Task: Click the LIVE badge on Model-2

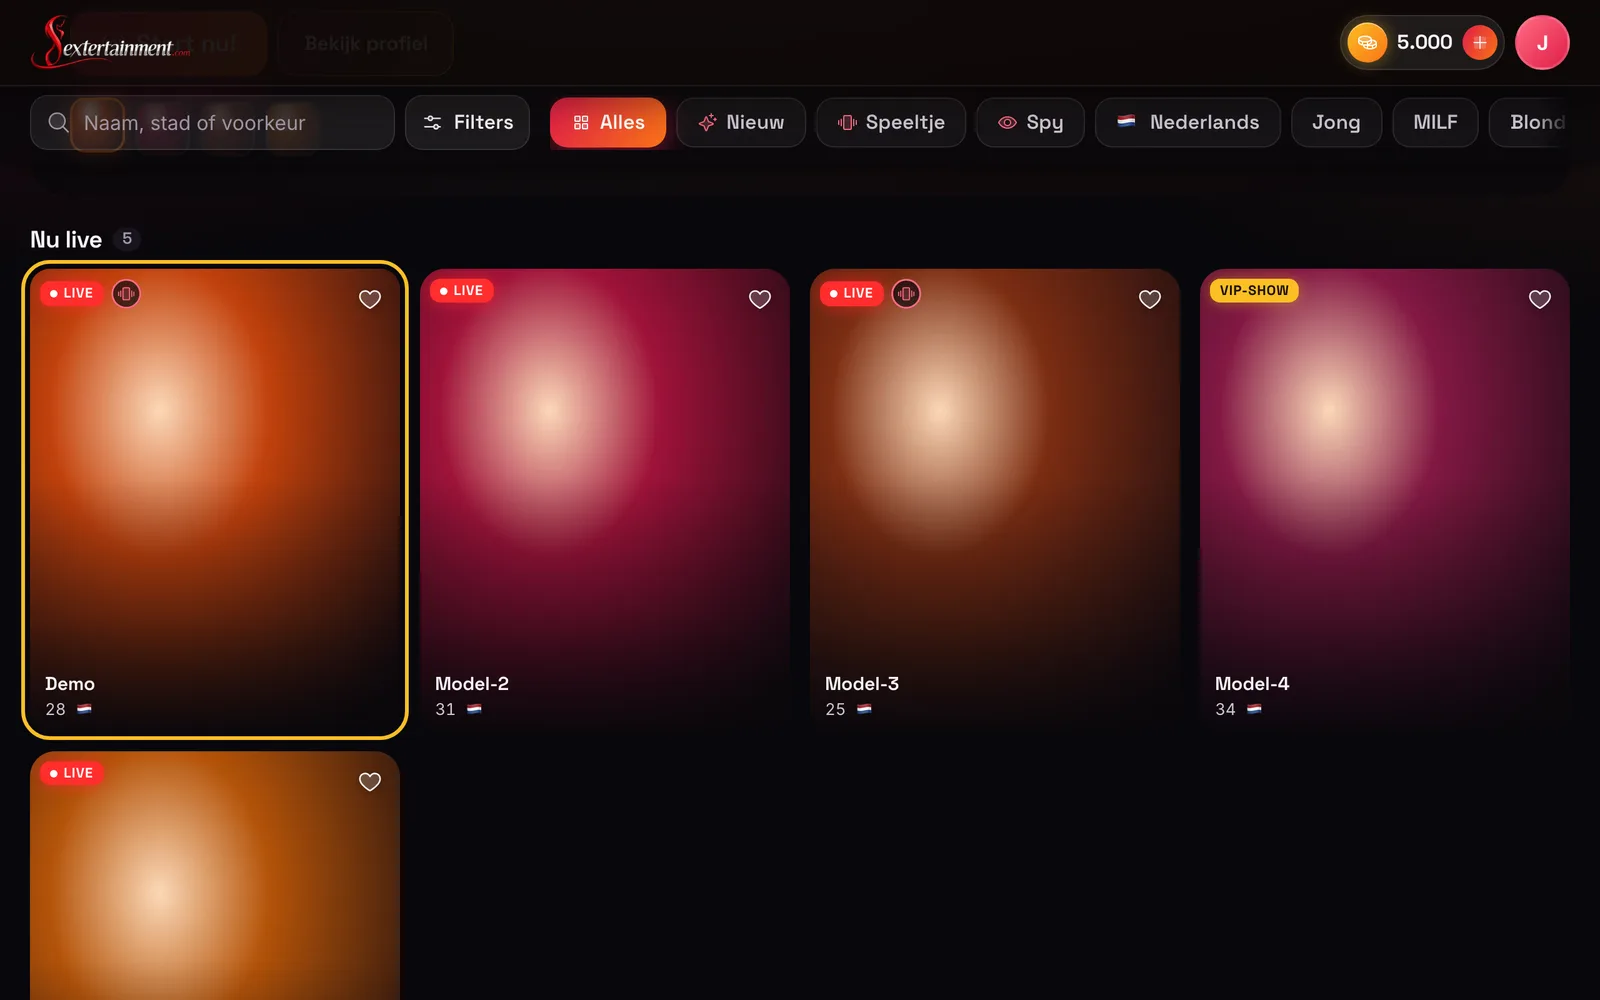Action: click(x=462, y=291)
